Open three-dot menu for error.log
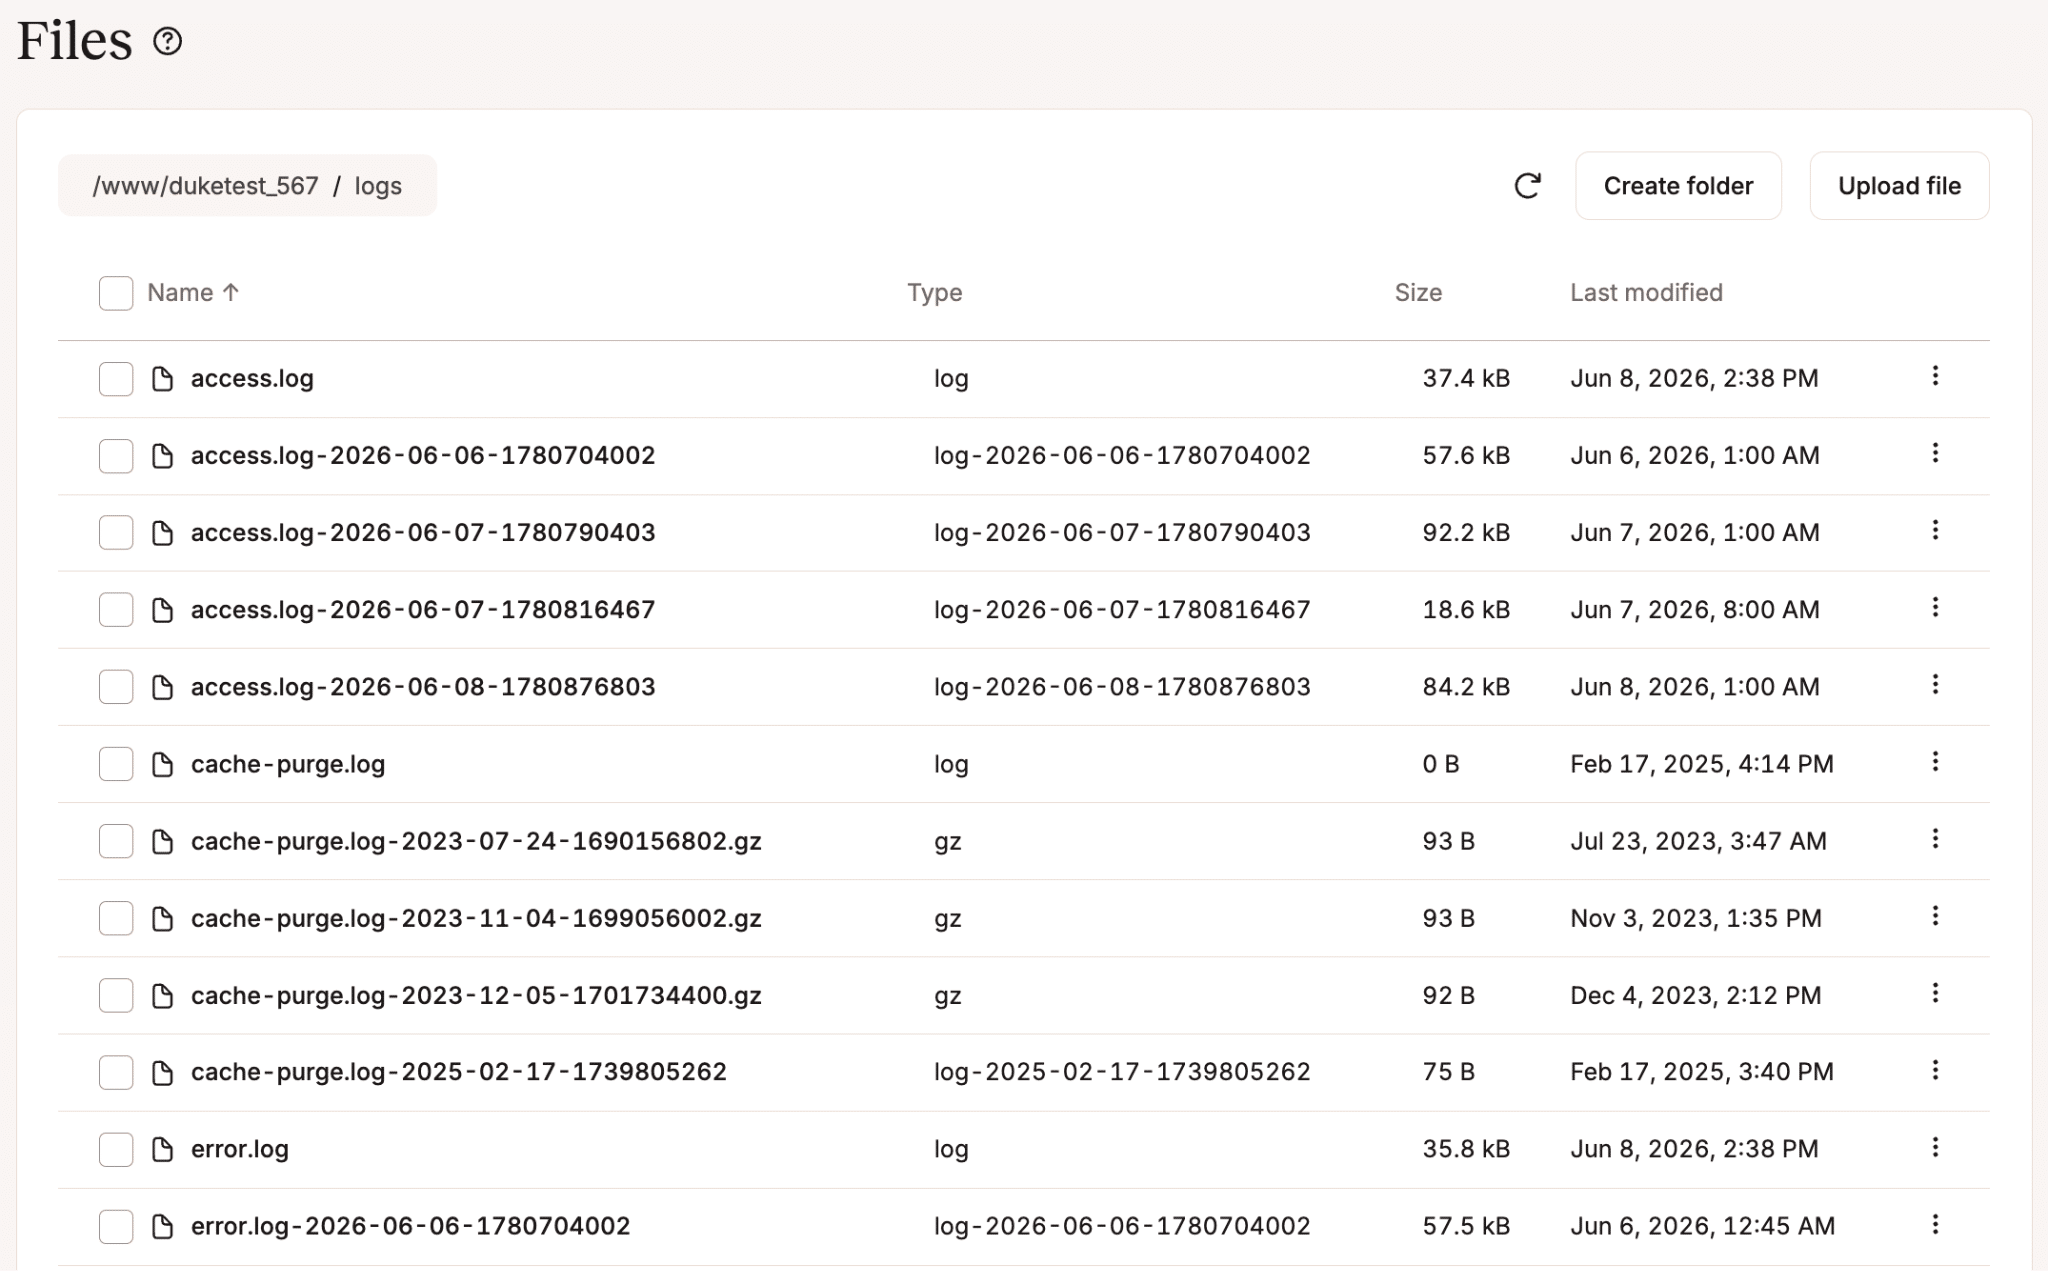 [1935, 1147]
